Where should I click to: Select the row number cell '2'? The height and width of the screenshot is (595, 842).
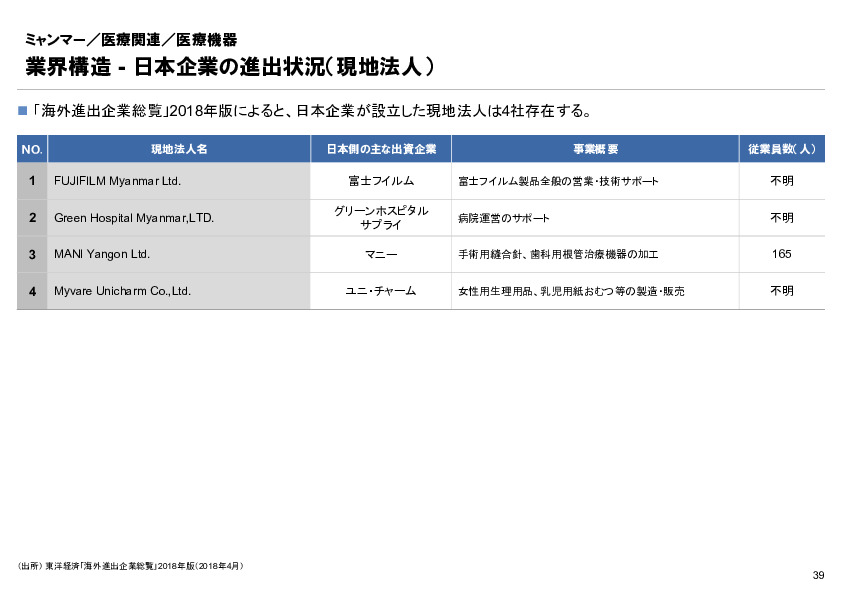coord(32,217)
